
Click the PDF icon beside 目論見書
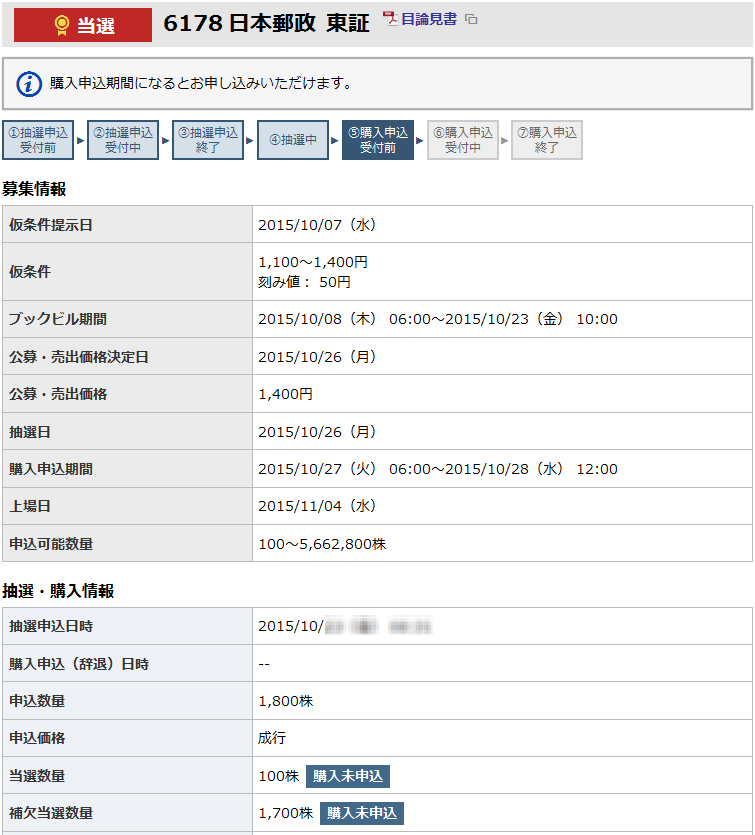[x=391, y=19]
